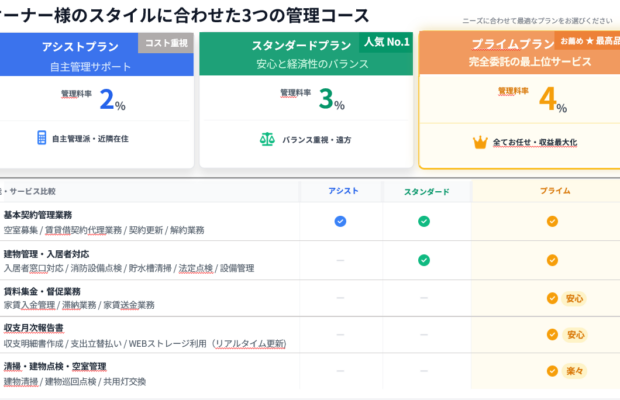
Task: Click the アシスト column header in the comparison table
Action: point(343,191)
